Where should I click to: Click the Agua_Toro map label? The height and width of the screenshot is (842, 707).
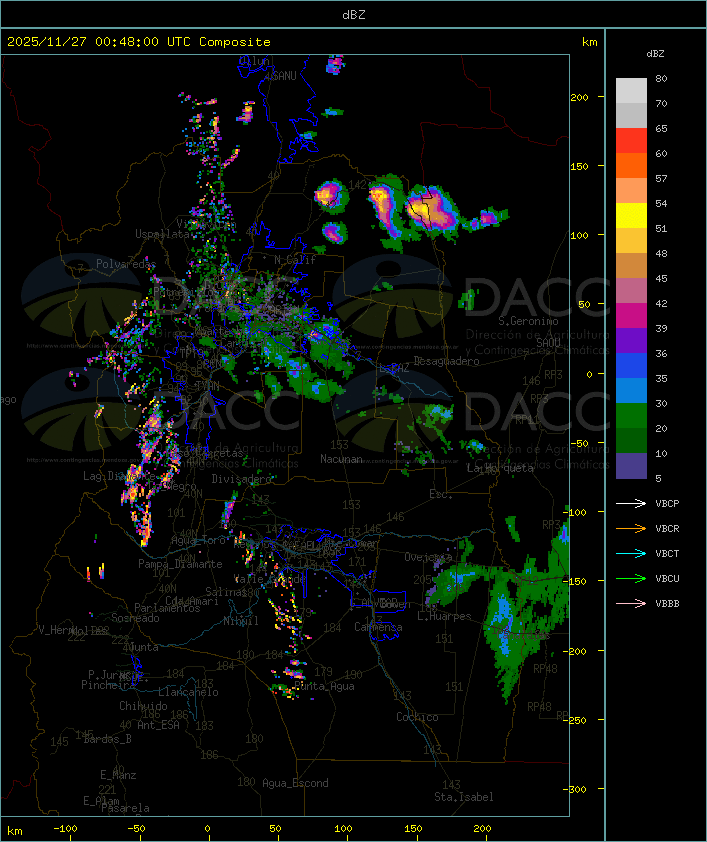pyautogui.click(x=198, y=540)
